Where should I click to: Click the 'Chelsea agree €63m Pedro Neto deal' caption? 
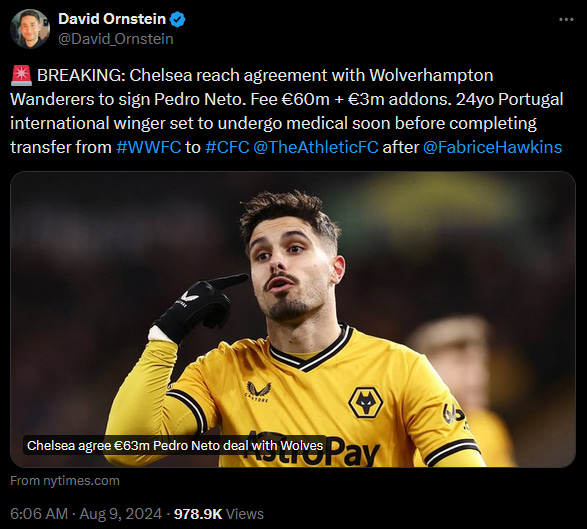tap(175, 446)
